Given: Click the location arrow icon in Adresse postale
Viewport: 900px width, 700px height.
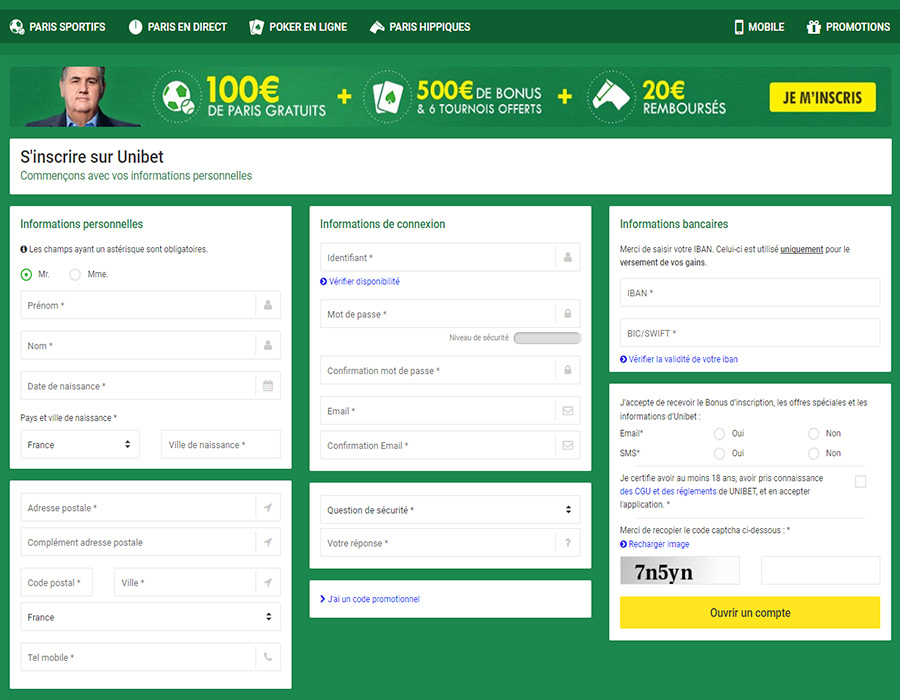Looking at the screenshot, I should point(268,507).
